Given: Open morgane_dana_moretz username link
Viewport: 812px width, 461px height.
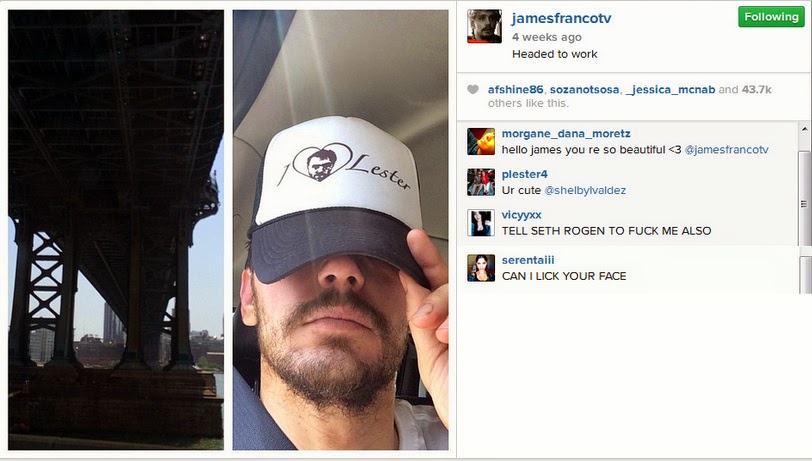Looking at the screenshot, I should pyautogui.click(x=566, y=134).
